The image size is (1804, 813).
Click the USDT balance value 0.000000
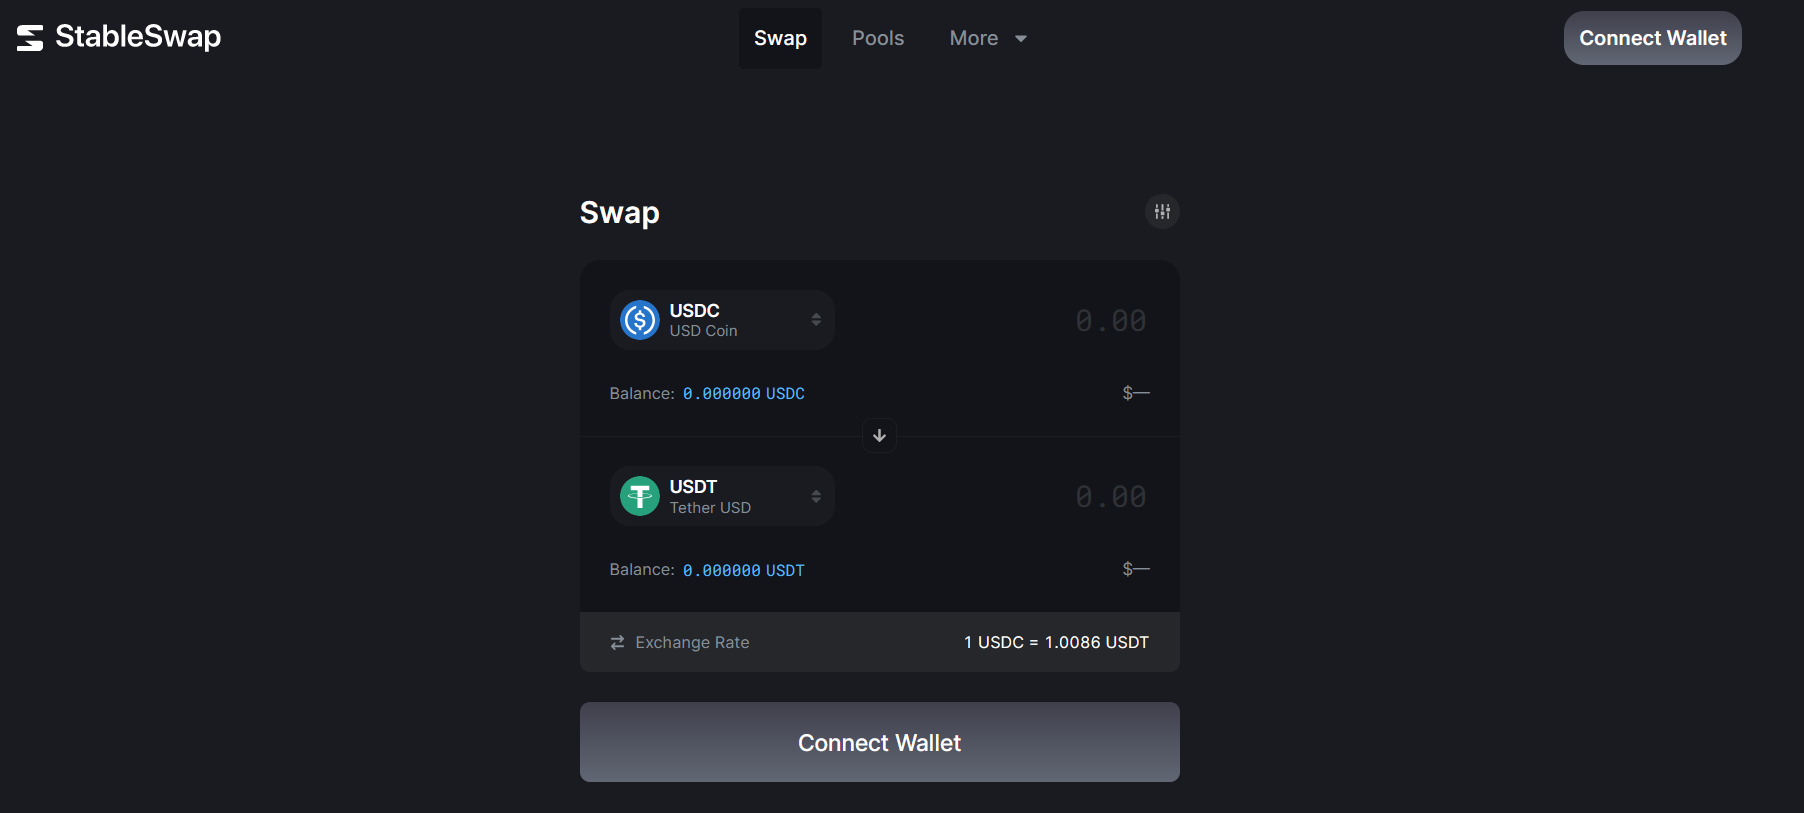(721, 570)
